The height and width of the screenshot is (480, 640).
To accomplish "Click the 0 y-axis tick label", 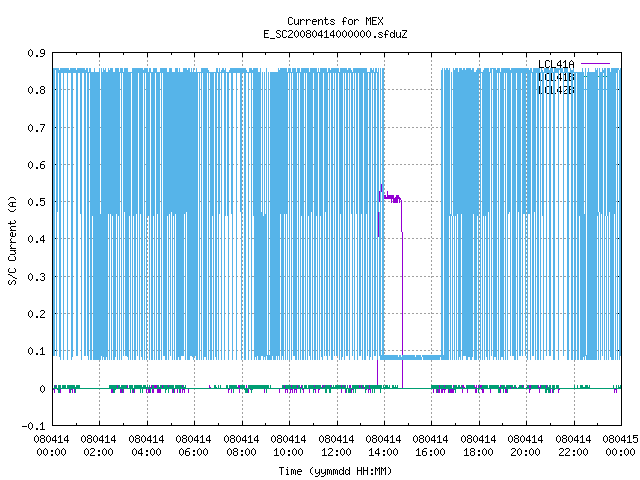I will tap(42, 389).
